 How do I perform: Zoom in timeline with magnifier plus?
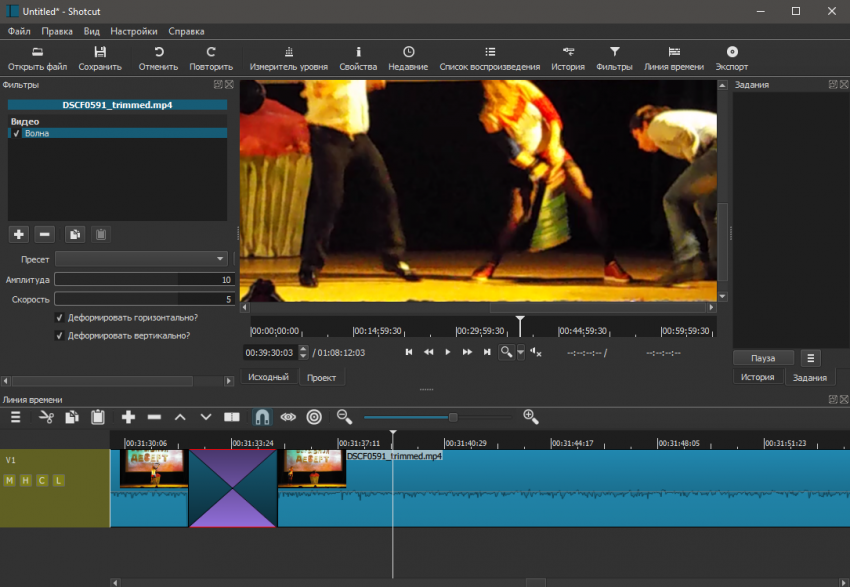click(531, 417)
